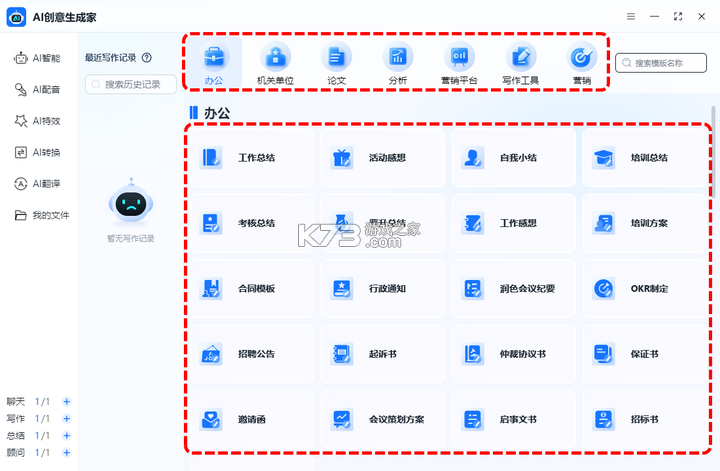Choose the 招聘公告 template
The width and height of the screenshot is (720, 471).
252,354
